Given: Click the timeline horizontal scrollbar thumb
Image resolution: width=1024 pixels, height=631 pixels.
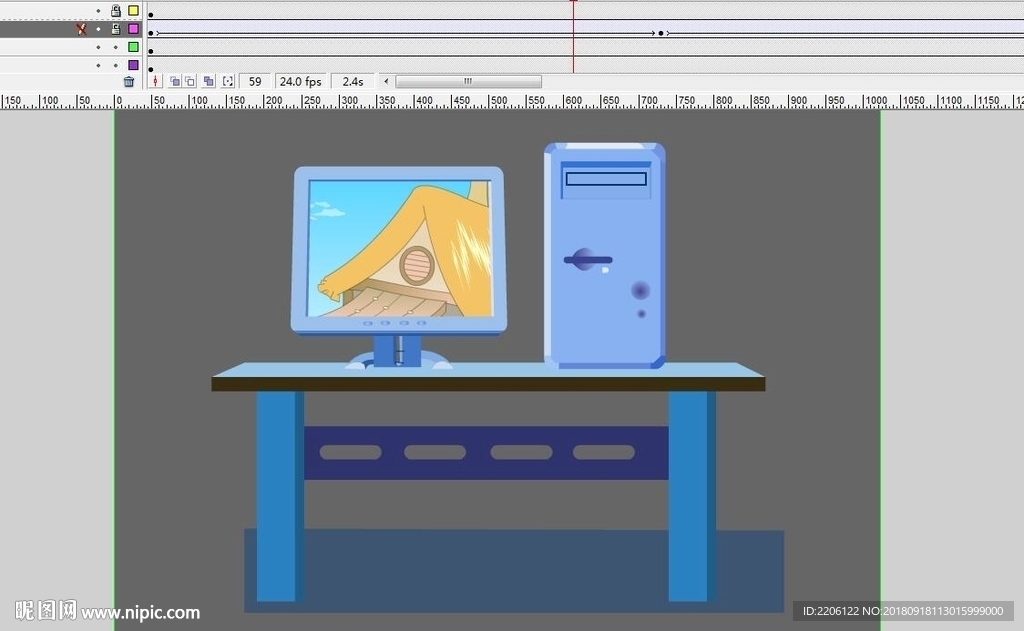Looking at the screenshot, I should [x=468, y=82].
